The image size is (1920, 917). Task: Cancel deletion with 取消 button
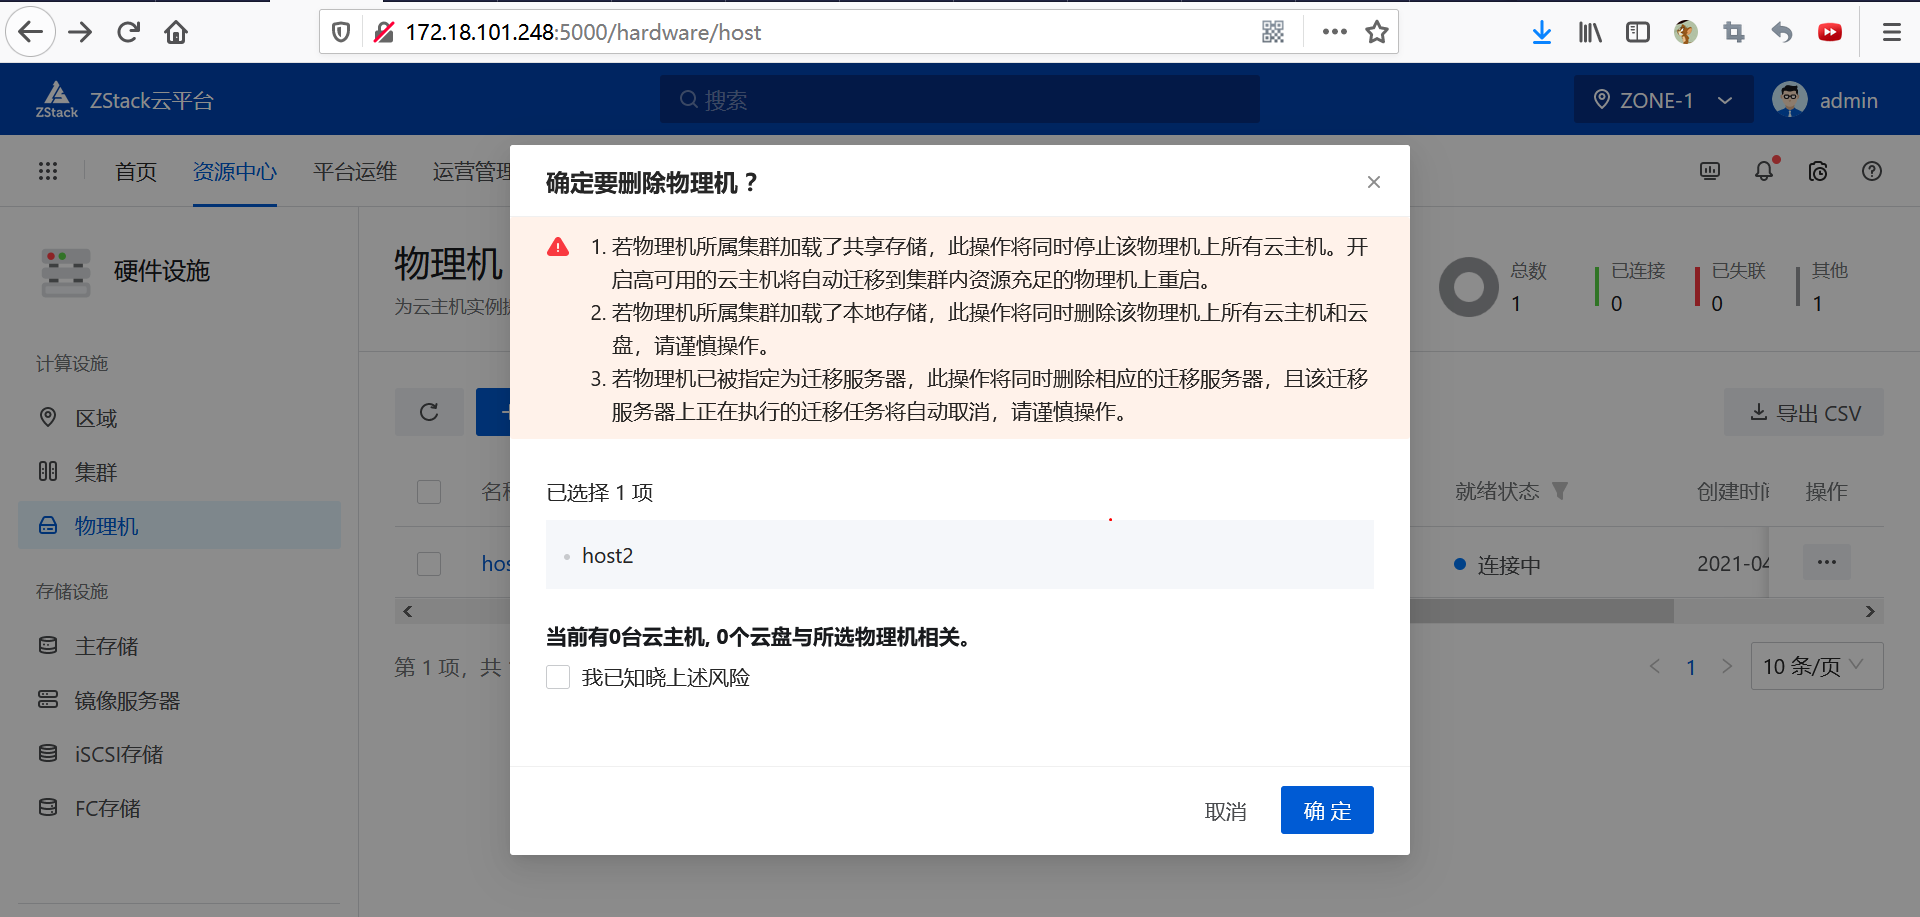1225,811
